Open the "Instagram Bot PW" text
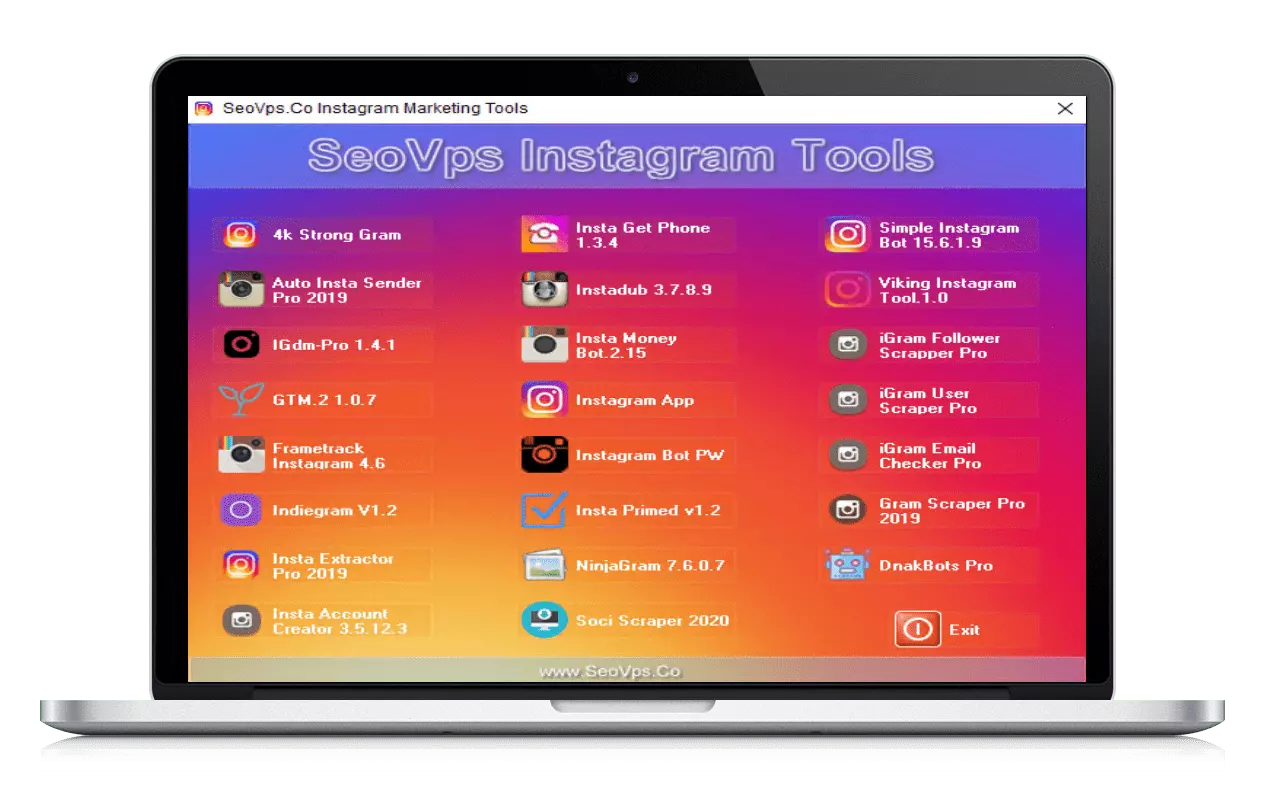Screen dimensions: 1277x799 click(x=650, y=455)
